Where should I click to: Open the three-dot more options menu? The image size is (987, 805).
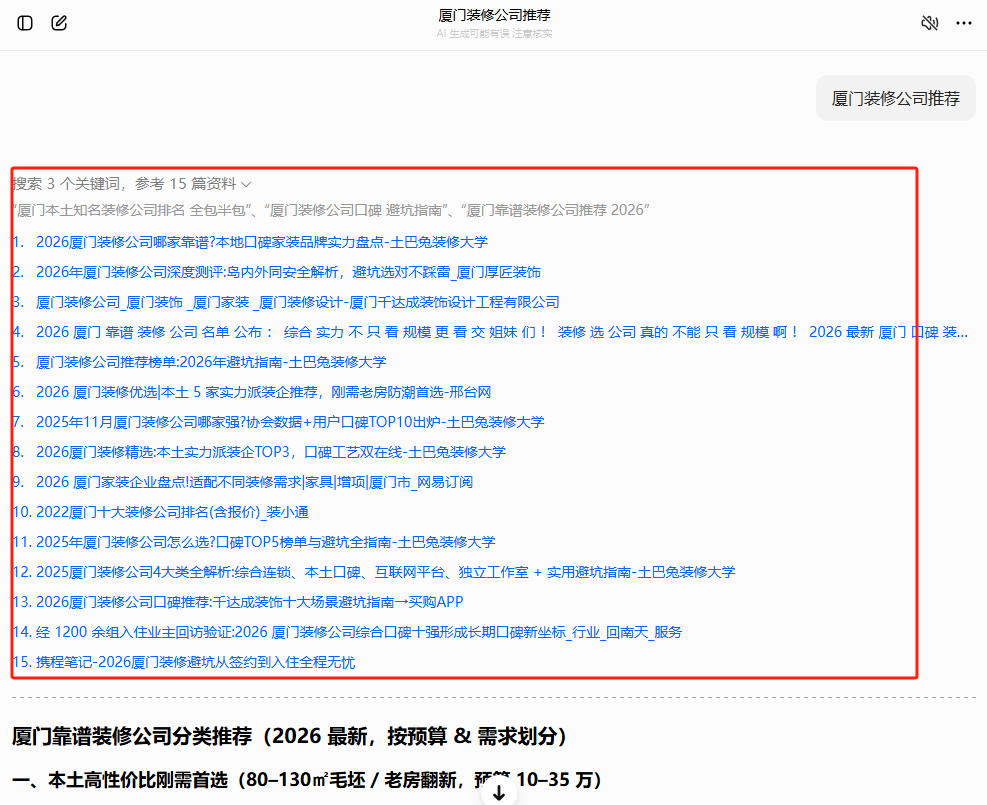(964, 23)
